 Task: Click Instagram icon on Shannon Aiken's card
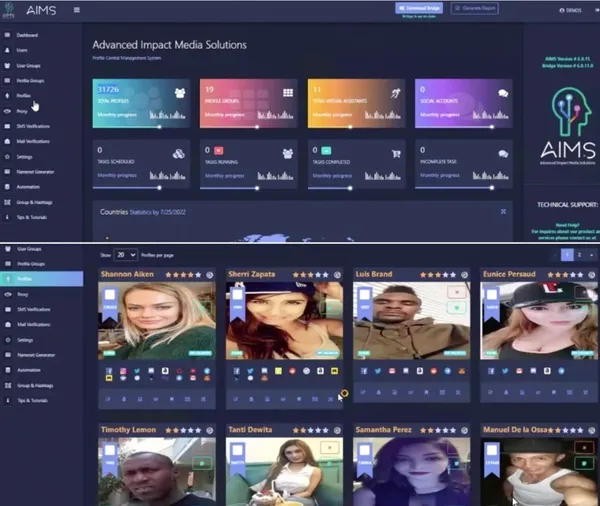123,371
